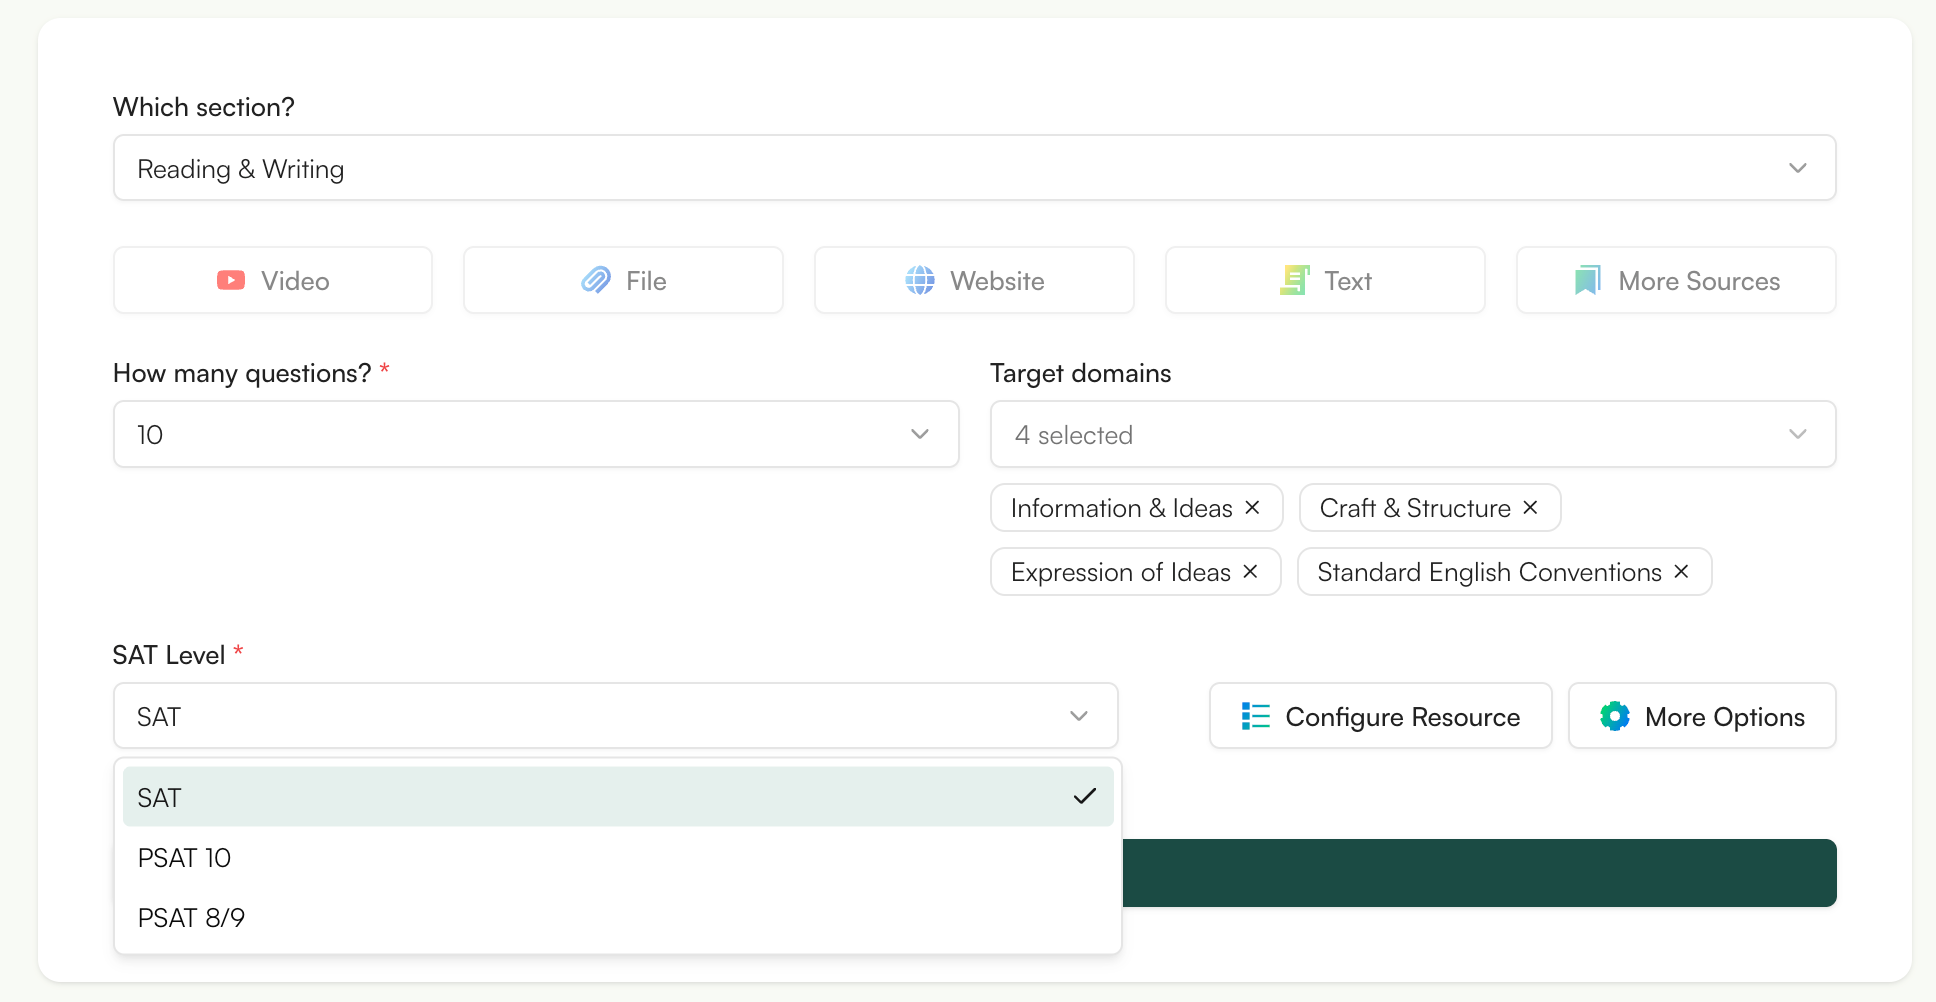Click the 4 selected placeholder text
The image size is (1936, 1002).
(1073, 435)
